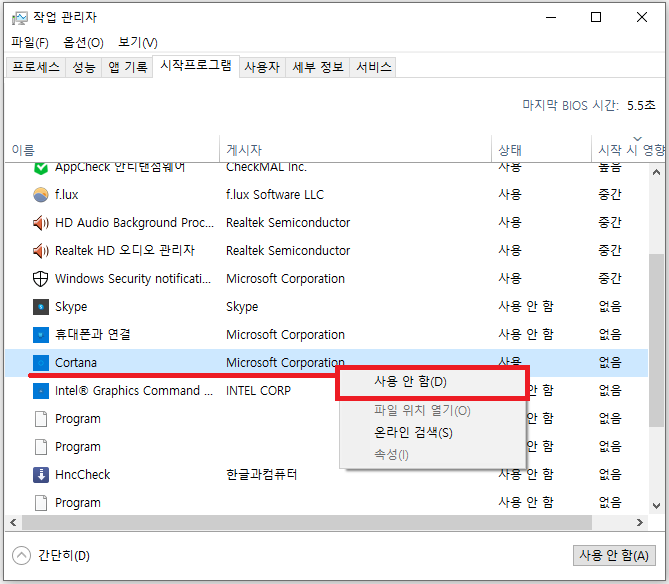Choose 온라인 검색(S) in context menu
Image resolution: width=669 pixels, height=584 pixels.
pos(433,433)
